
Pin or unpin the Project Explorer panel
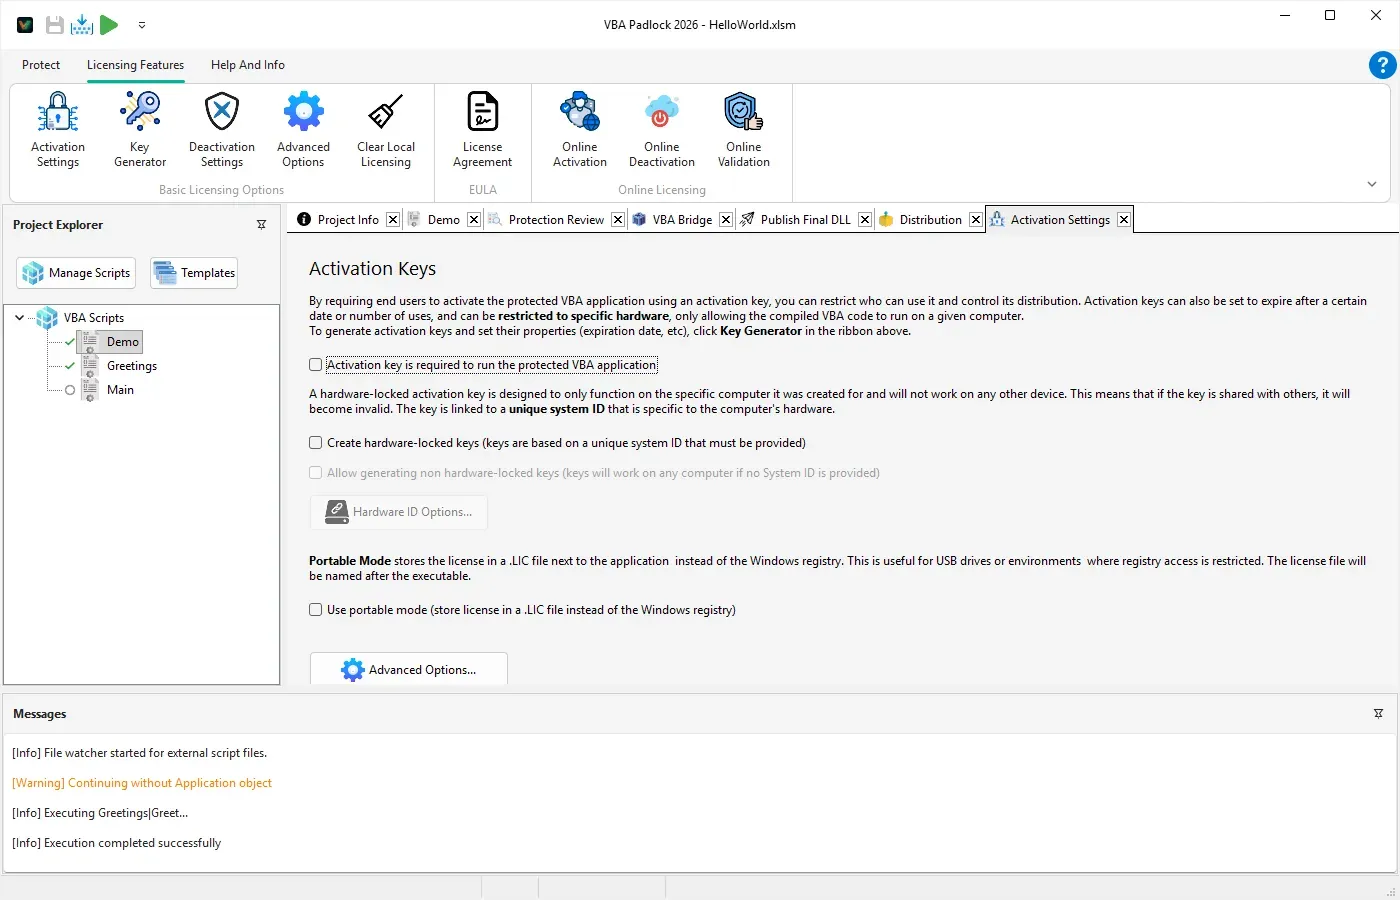click(x=262, y=225)
